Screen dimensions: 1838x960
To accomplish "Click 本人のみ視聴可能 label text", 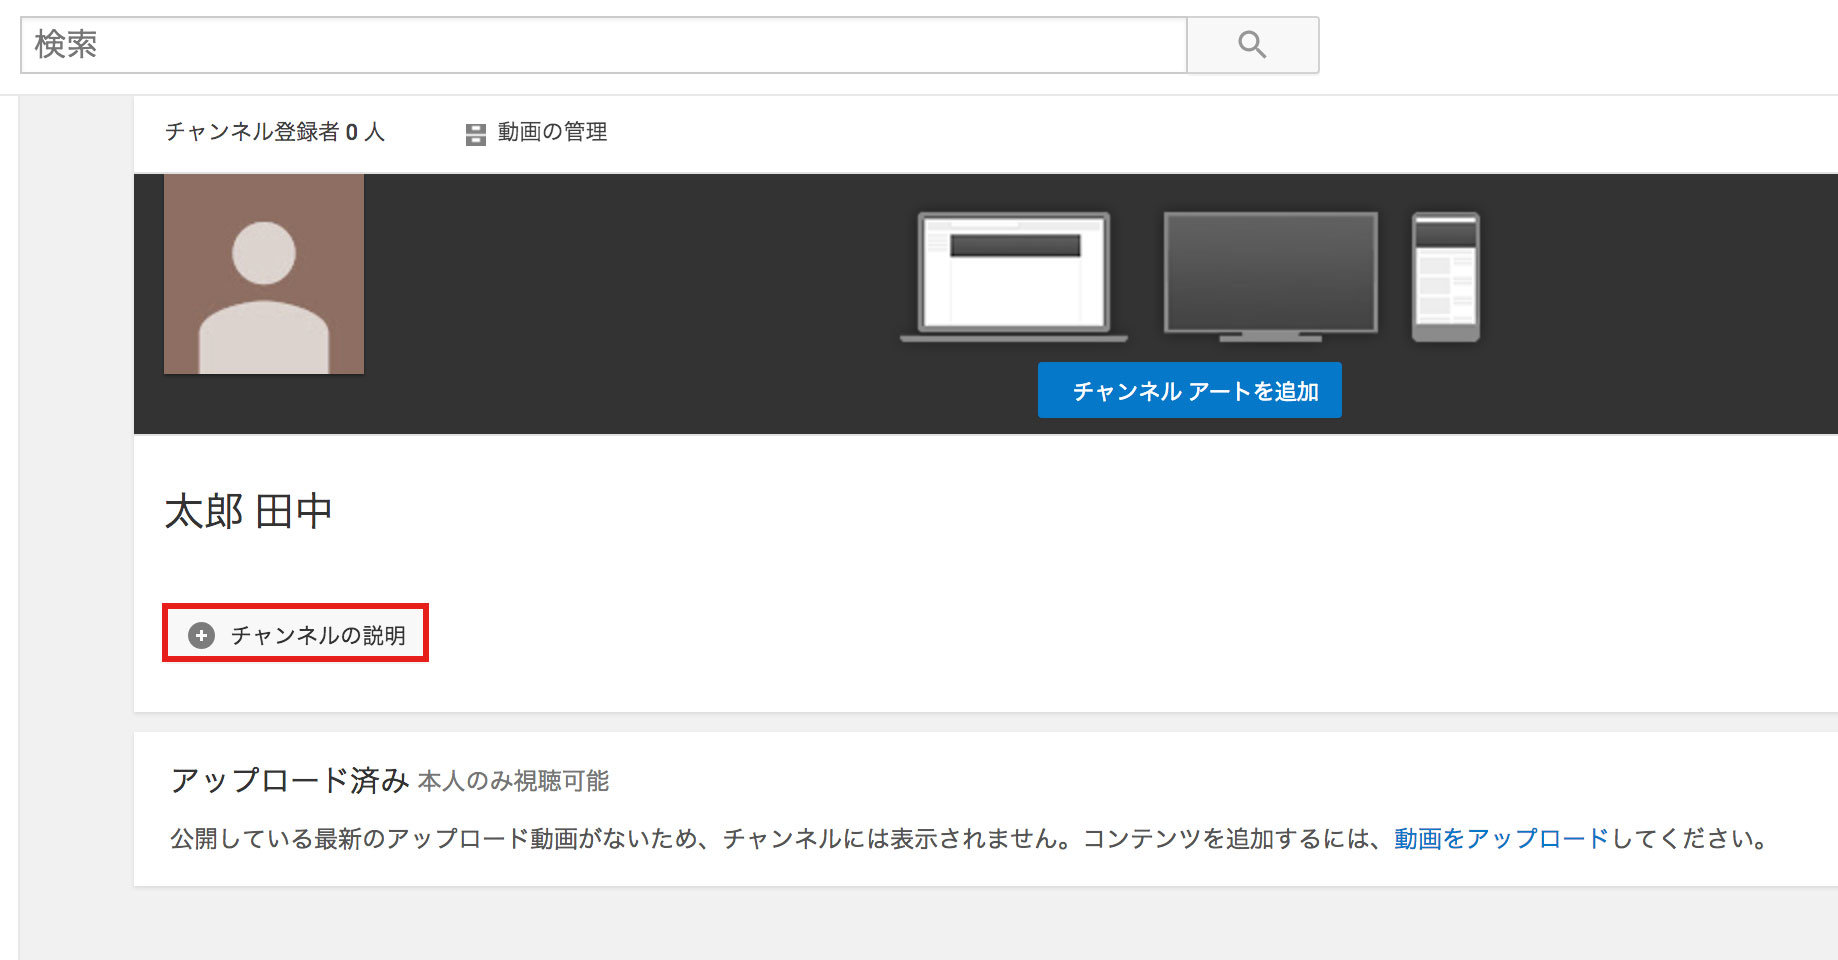I will (514, 781).
